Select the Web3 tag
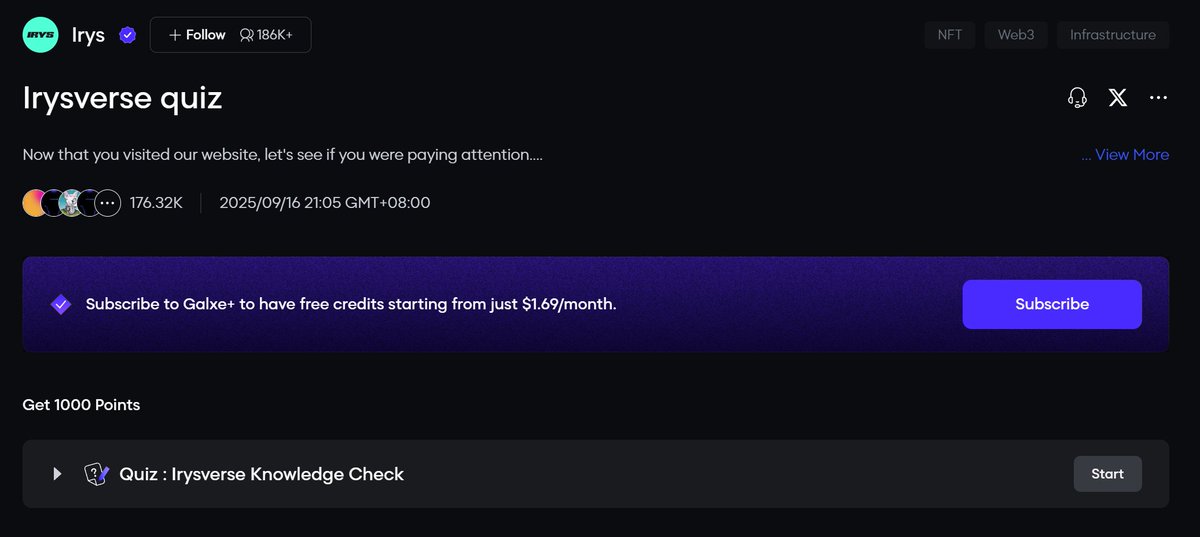The height and width of the screenshot is (537, 1200). tap(1016, 35)
